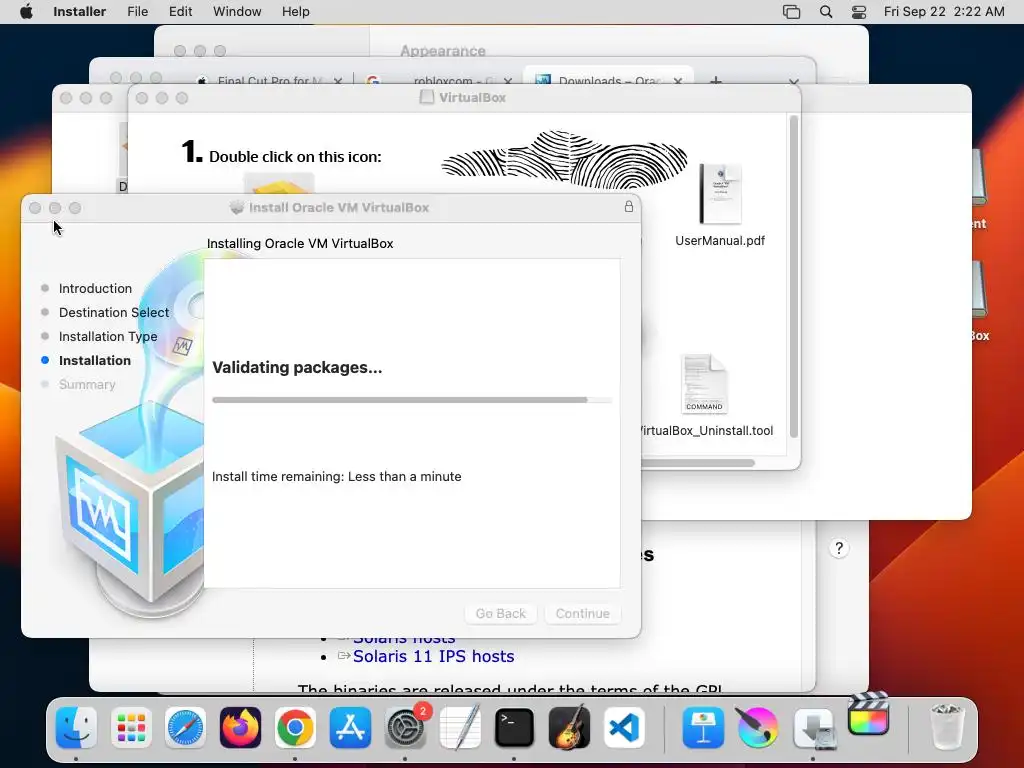Launch Safari from the Dock

(x=185, y=727)
